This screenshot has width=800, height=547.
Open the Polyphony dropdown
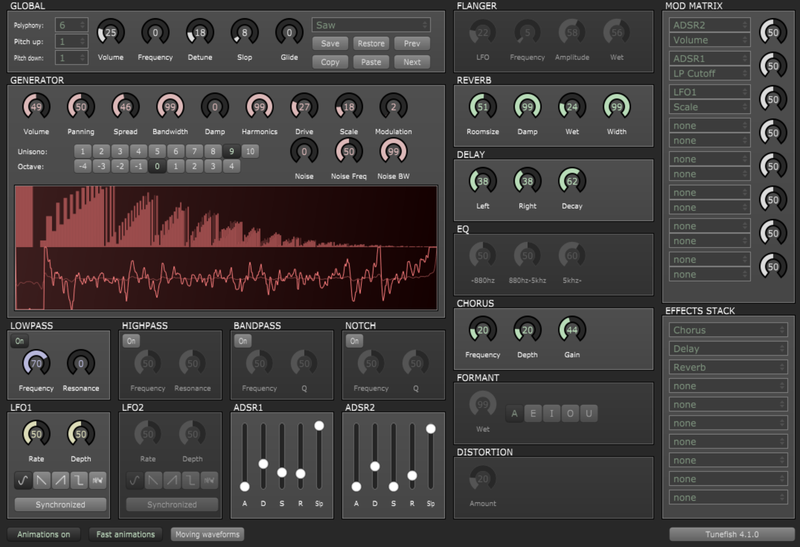[72, 24]
